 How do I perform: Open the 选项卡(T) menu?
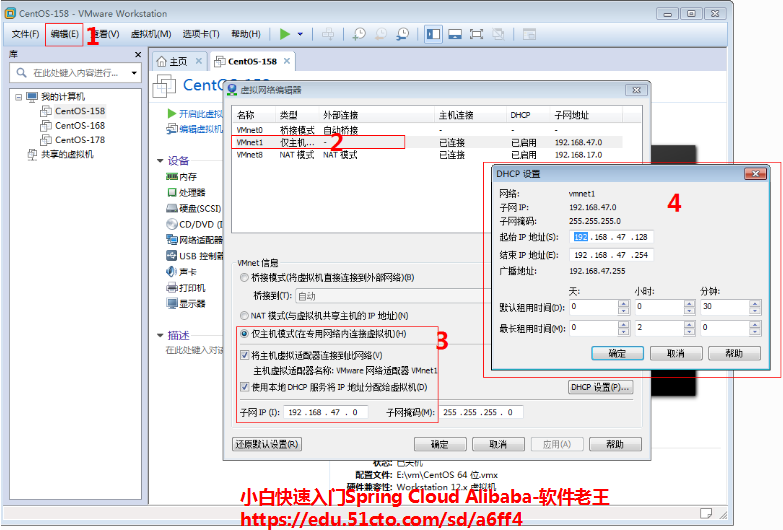tap(201, 34)
